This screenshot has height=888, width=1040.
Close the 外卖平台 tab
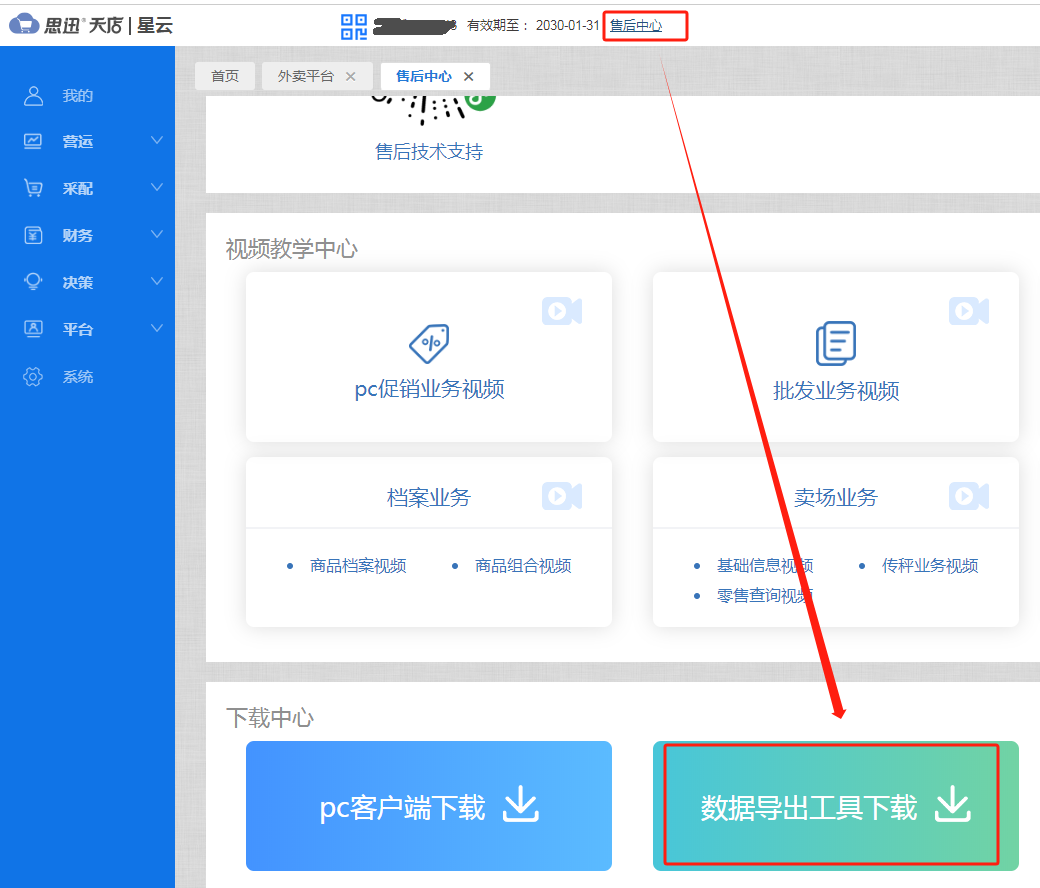tap(351, 77)
